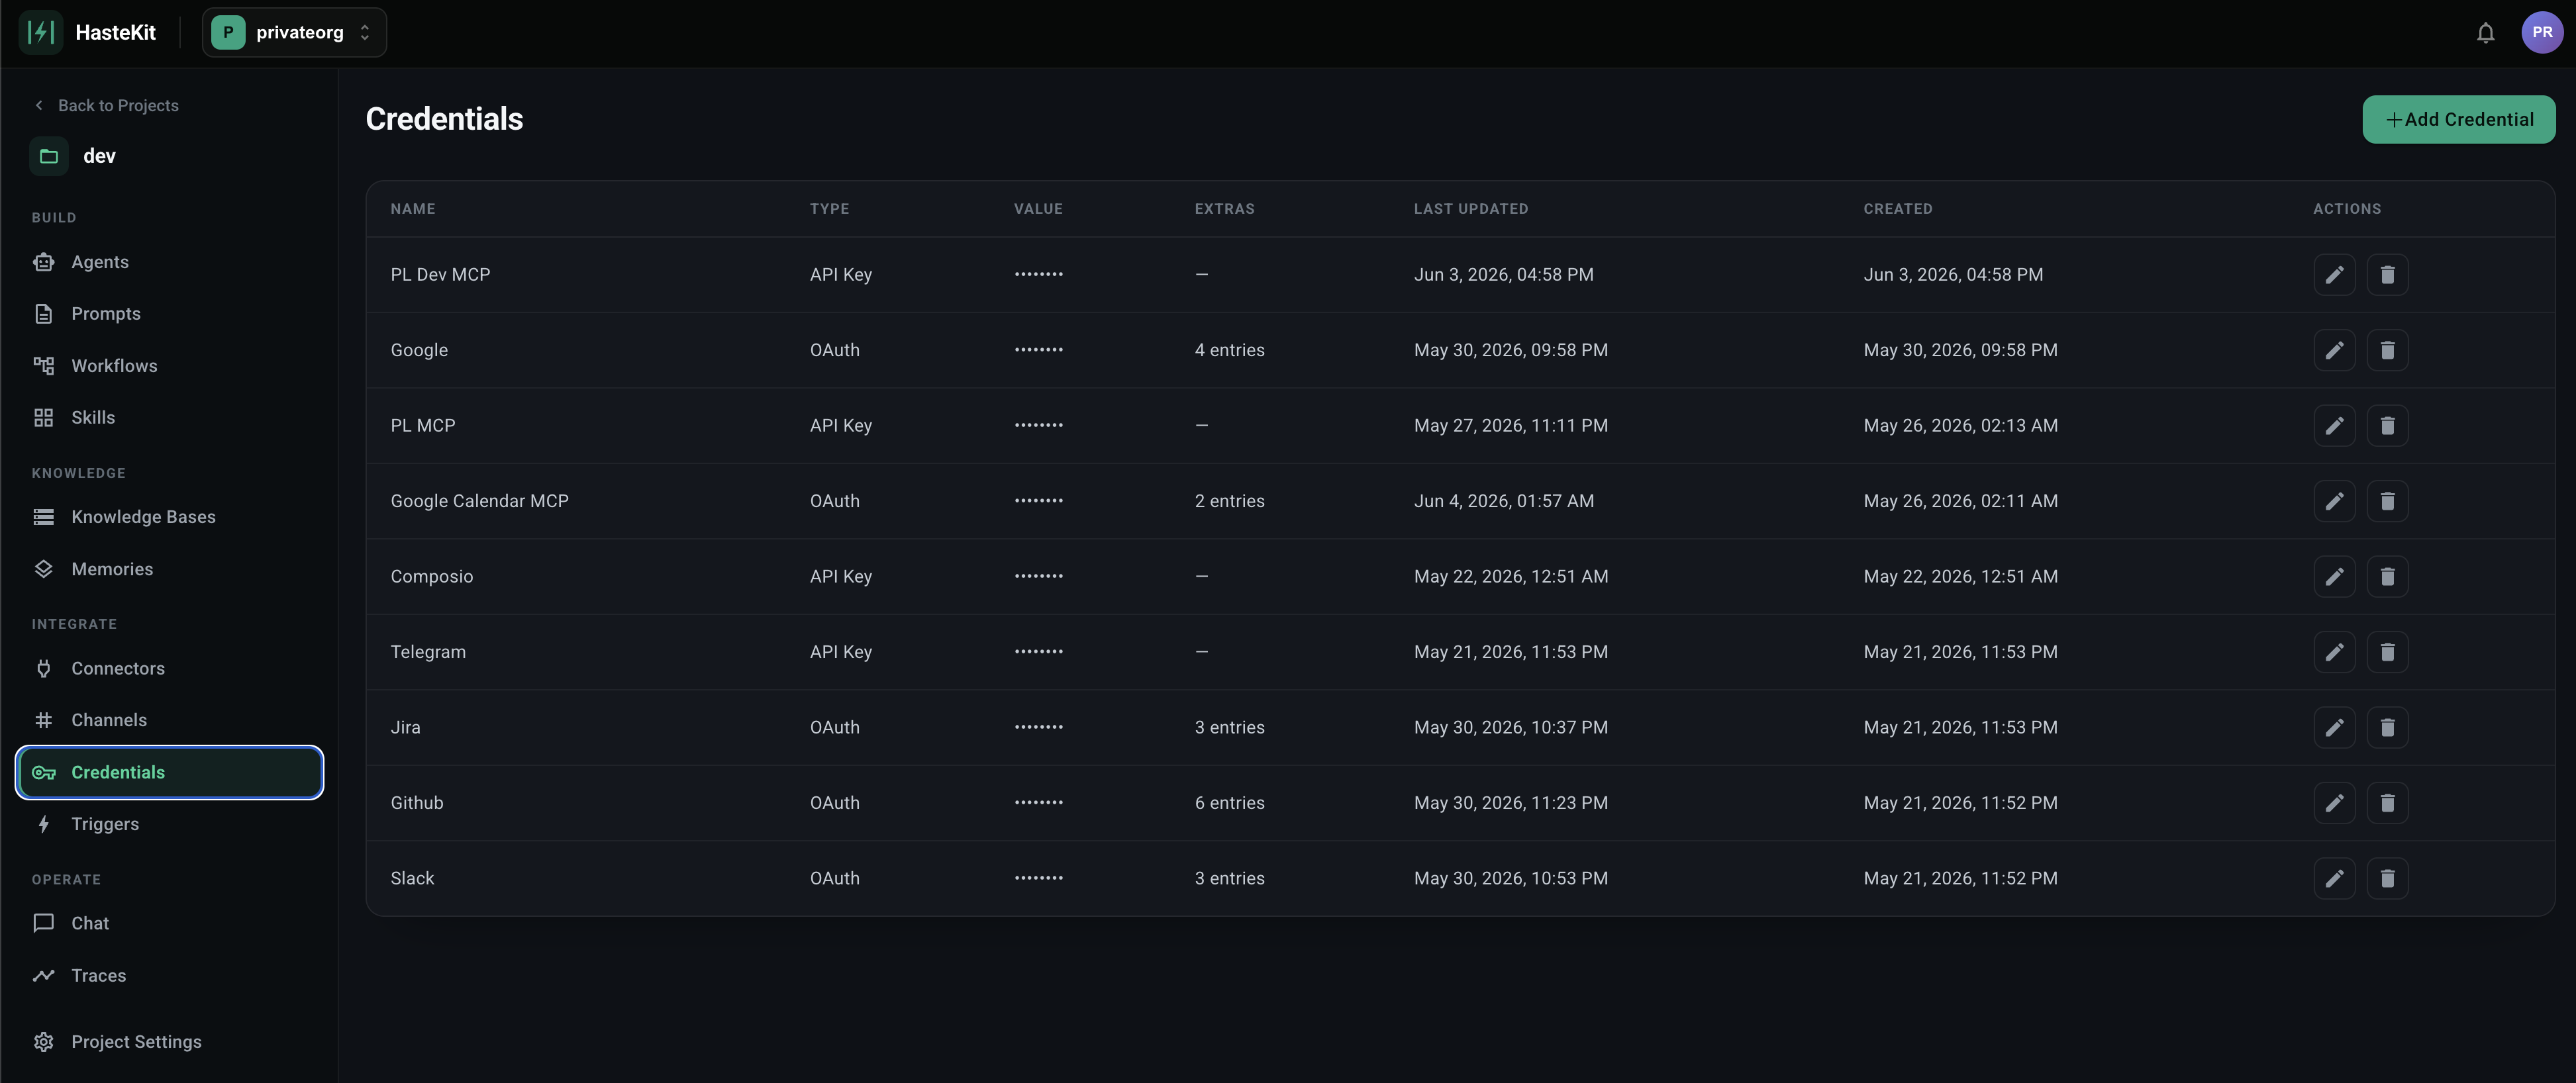Screen dimensions: 2576x1083
Task: Delete the Telegram credential
Action: point(2387,652)
